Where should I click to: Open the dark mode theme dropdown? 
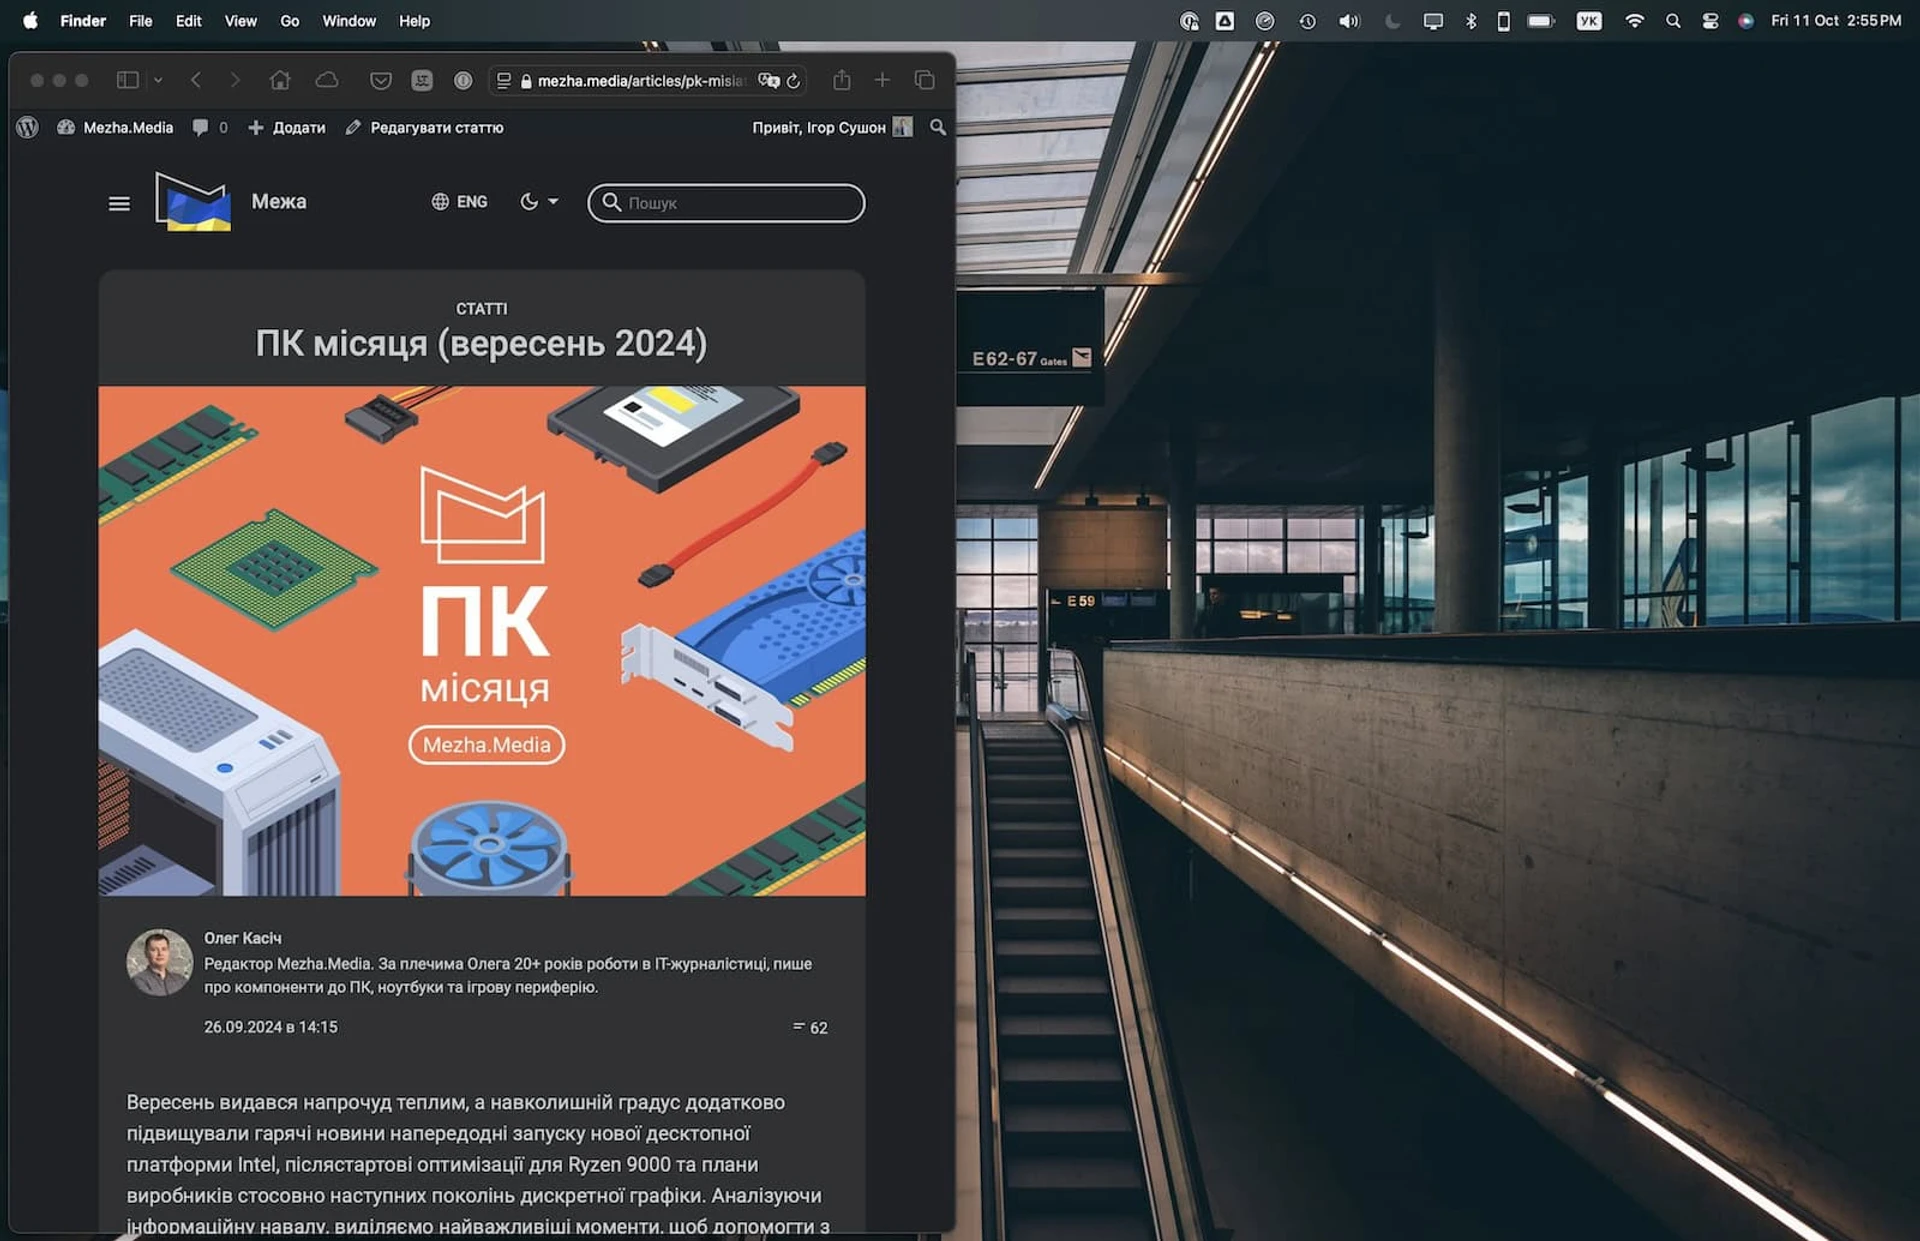539,202
